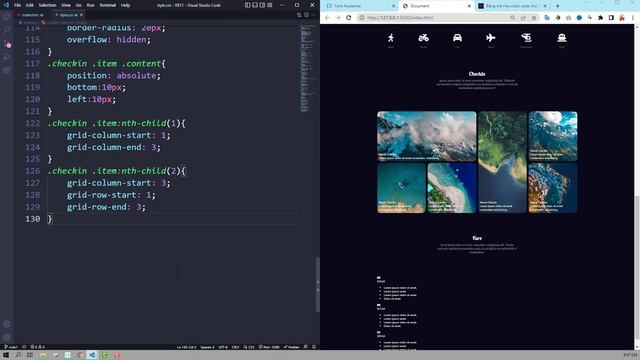Click the Prettier status bar item
This screenshot has width=640, height=360.
(x=292, y=347)
